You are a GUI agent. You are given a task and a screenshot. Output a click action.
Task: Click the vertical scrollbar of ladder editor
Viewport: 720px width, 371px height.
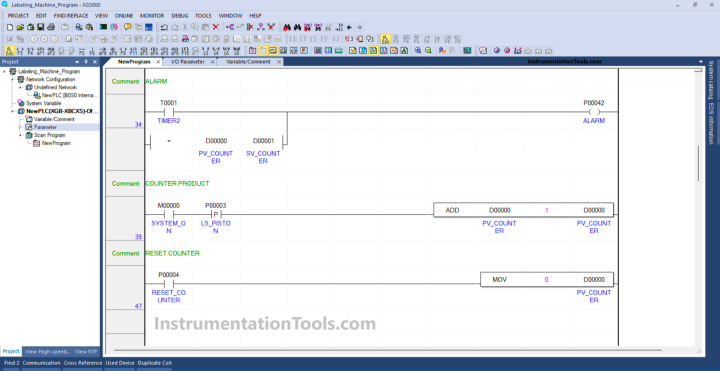[698, 163]
